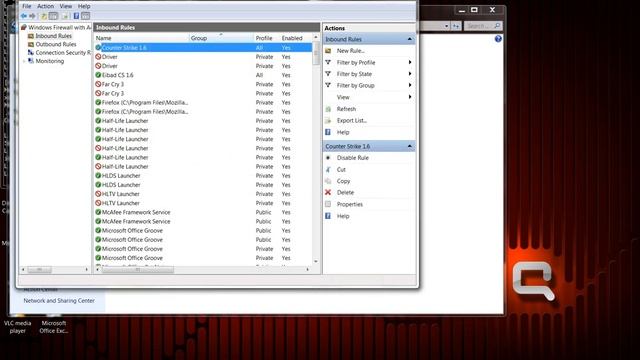The image size is (640, 360).
Task: Open the File menu
Action: coord(27,6)
